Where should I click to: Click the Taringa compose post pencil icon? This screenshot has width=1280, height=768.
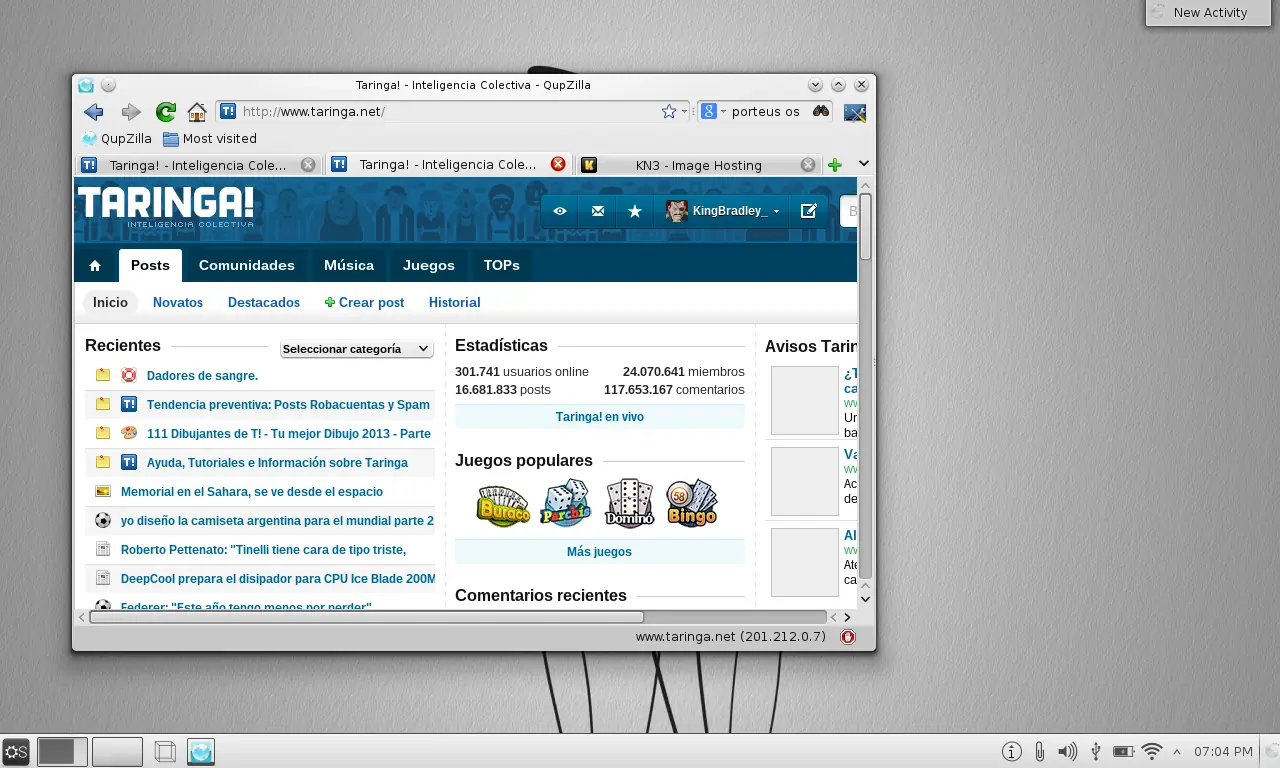(809, 211)
